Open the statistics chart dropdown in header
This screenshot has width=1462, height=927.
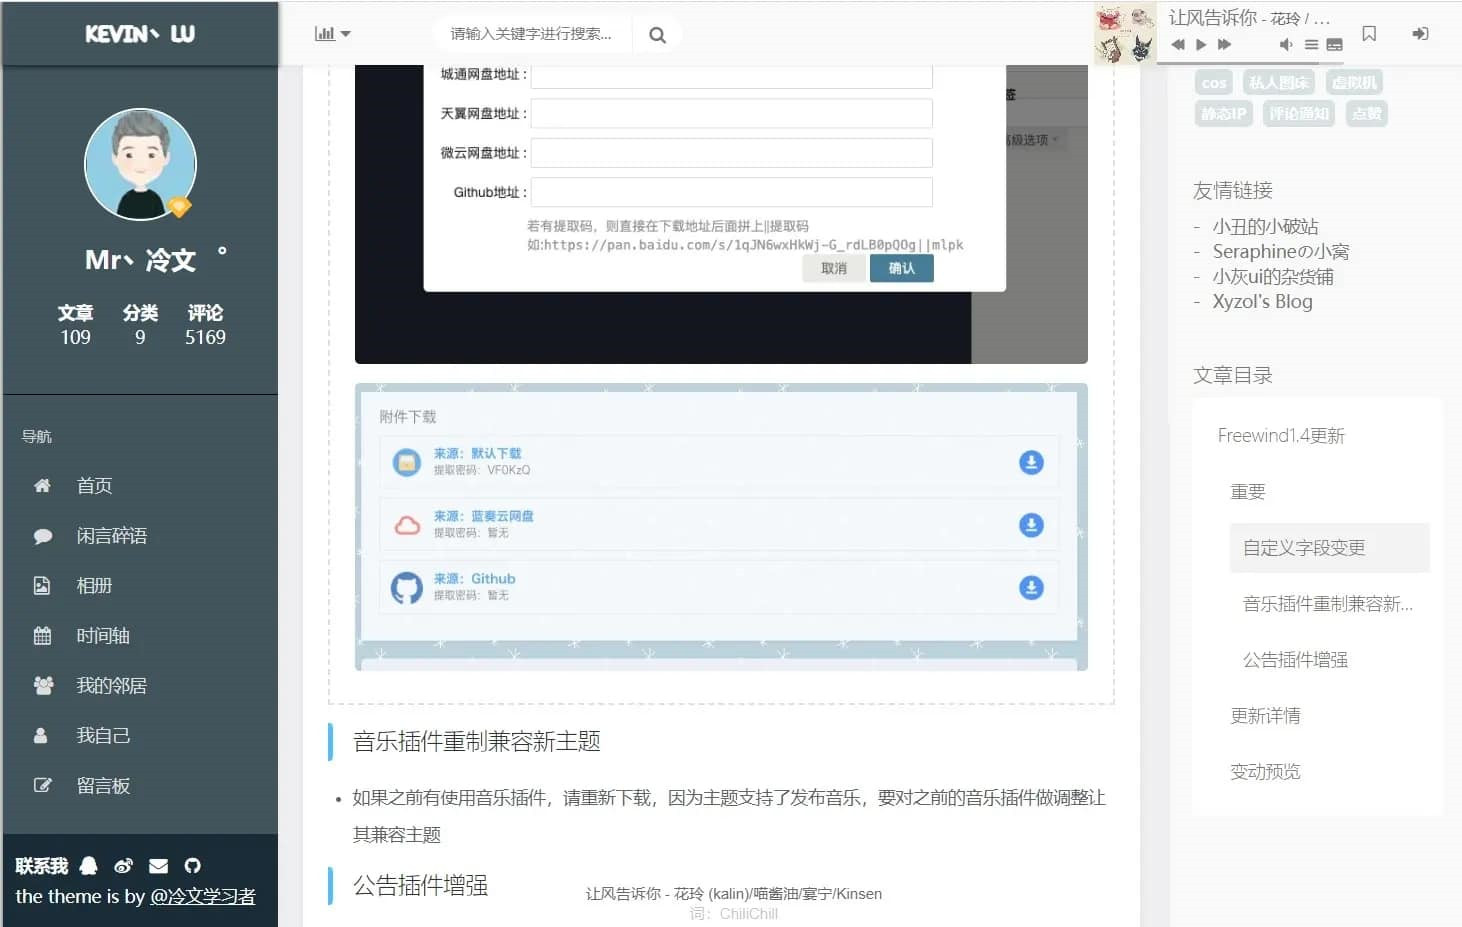click(332, 34)
